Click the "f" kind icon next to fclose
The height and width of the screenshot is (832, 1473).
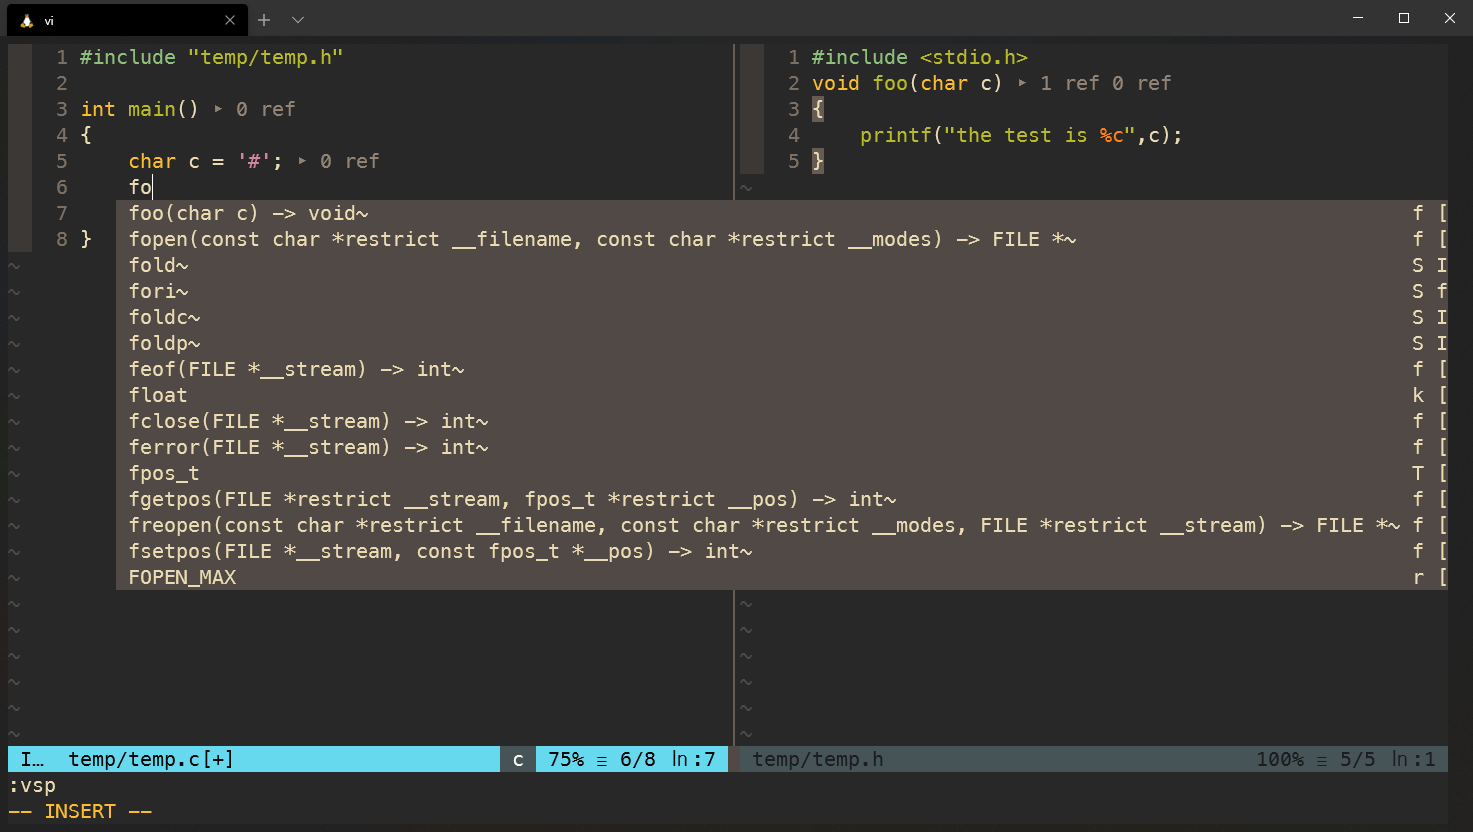[1417, 421]
